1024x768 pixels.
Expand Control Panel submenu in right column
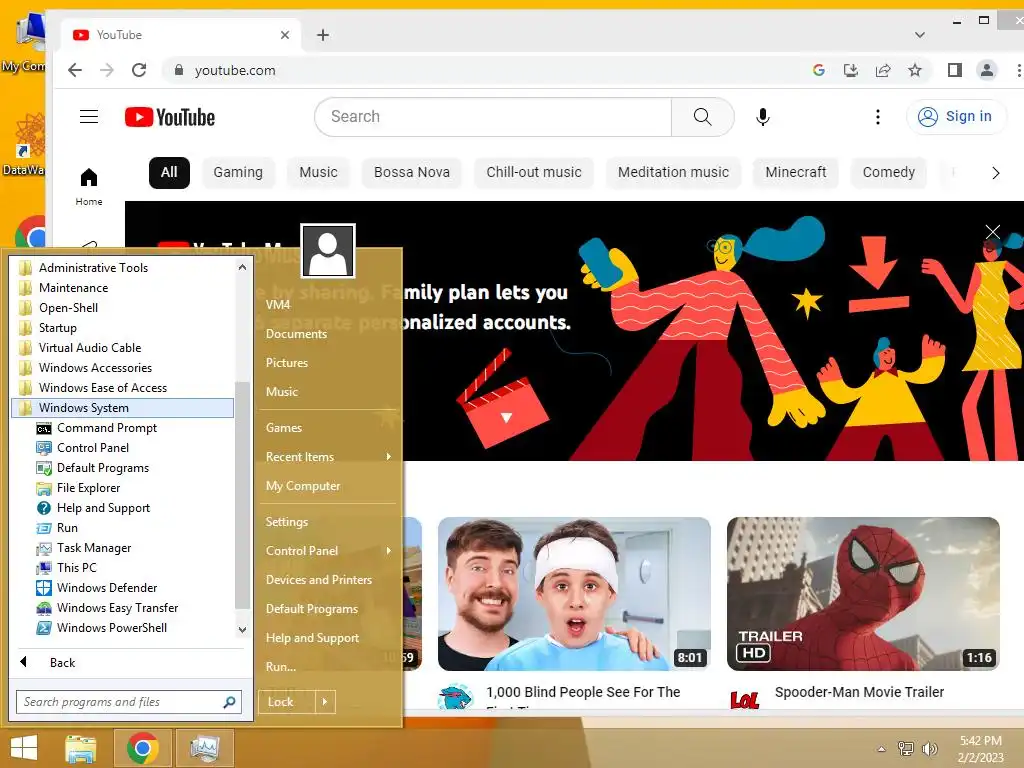(x=389, y=551)
